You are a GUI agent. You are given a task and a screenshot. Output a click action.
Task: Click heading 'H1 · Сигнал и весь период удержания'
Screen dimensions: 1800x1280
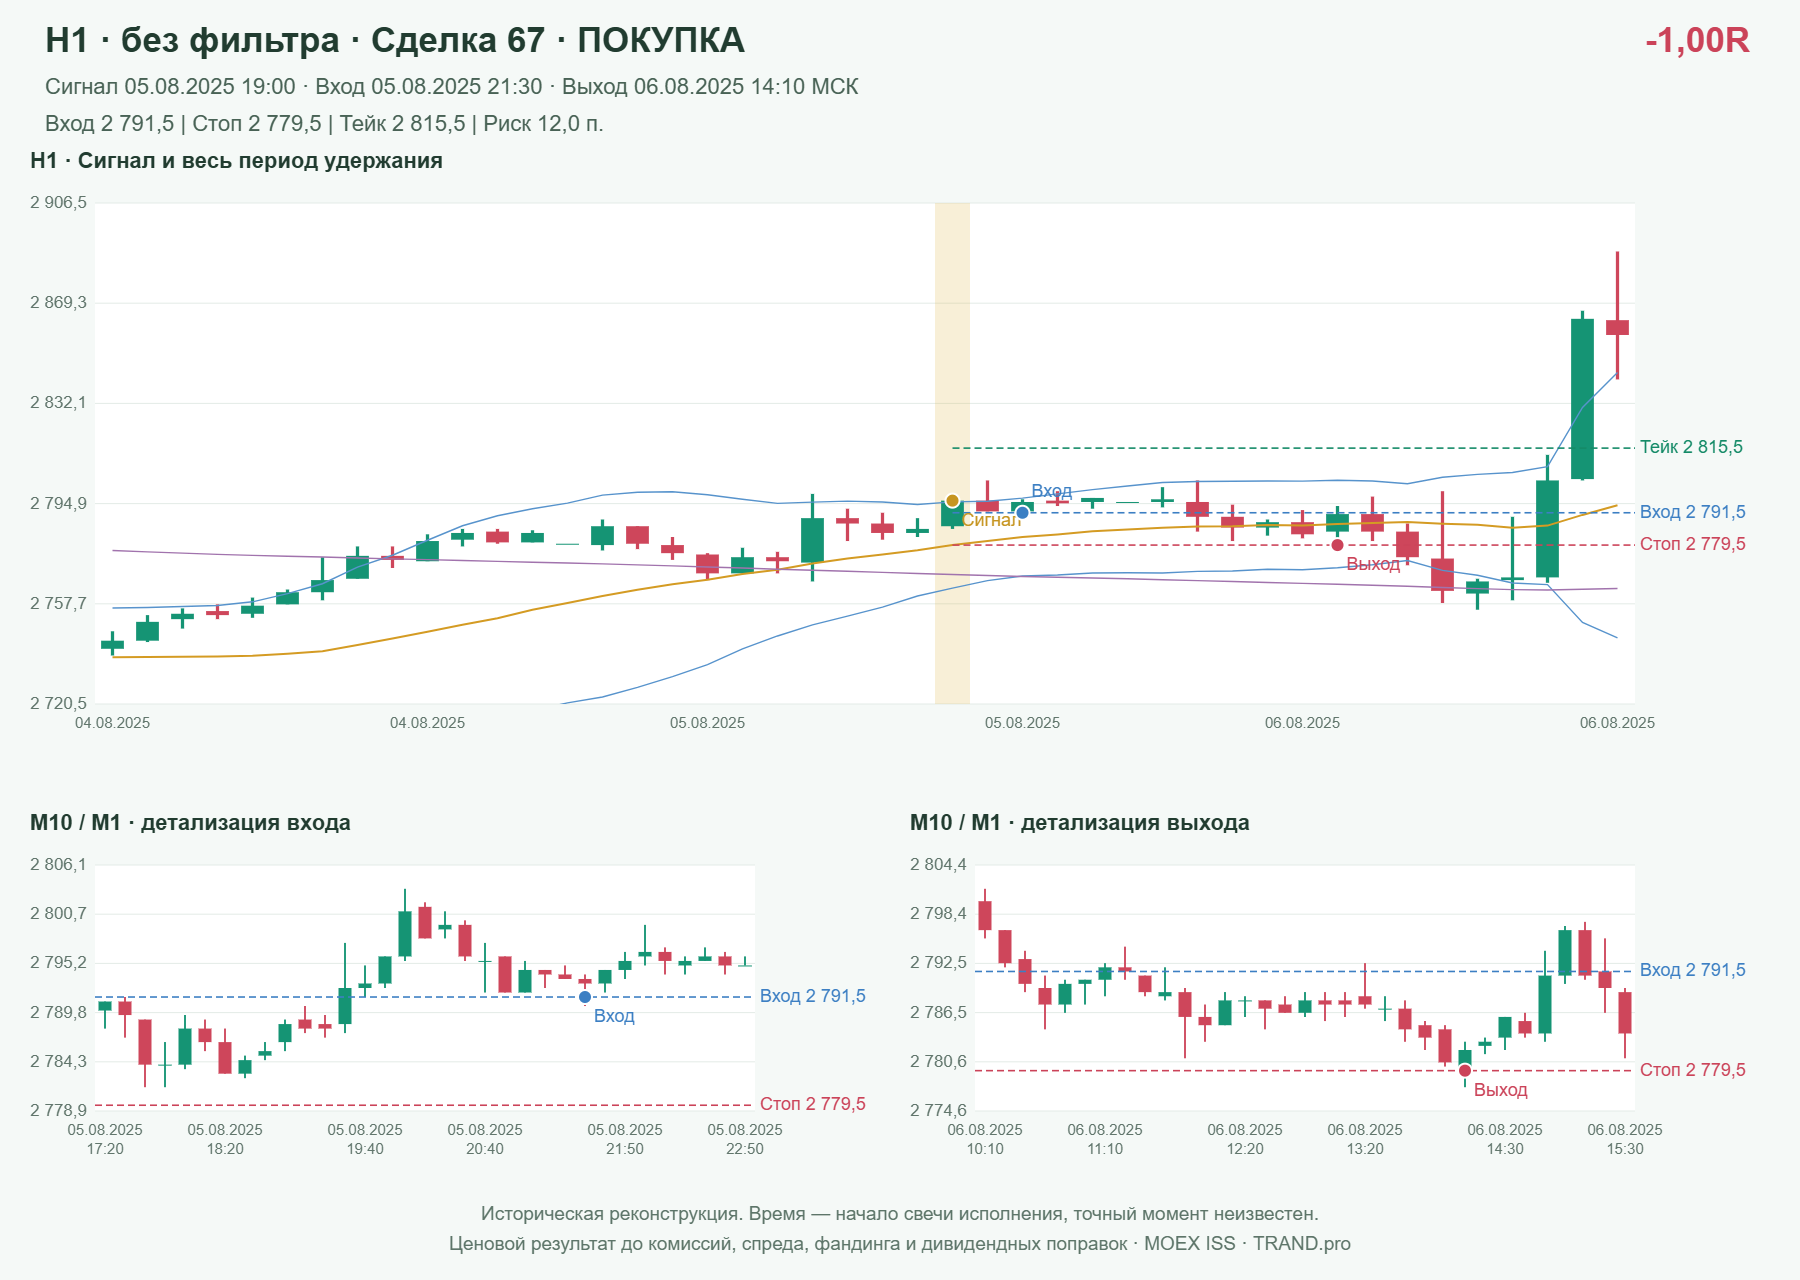coord(236,161)
